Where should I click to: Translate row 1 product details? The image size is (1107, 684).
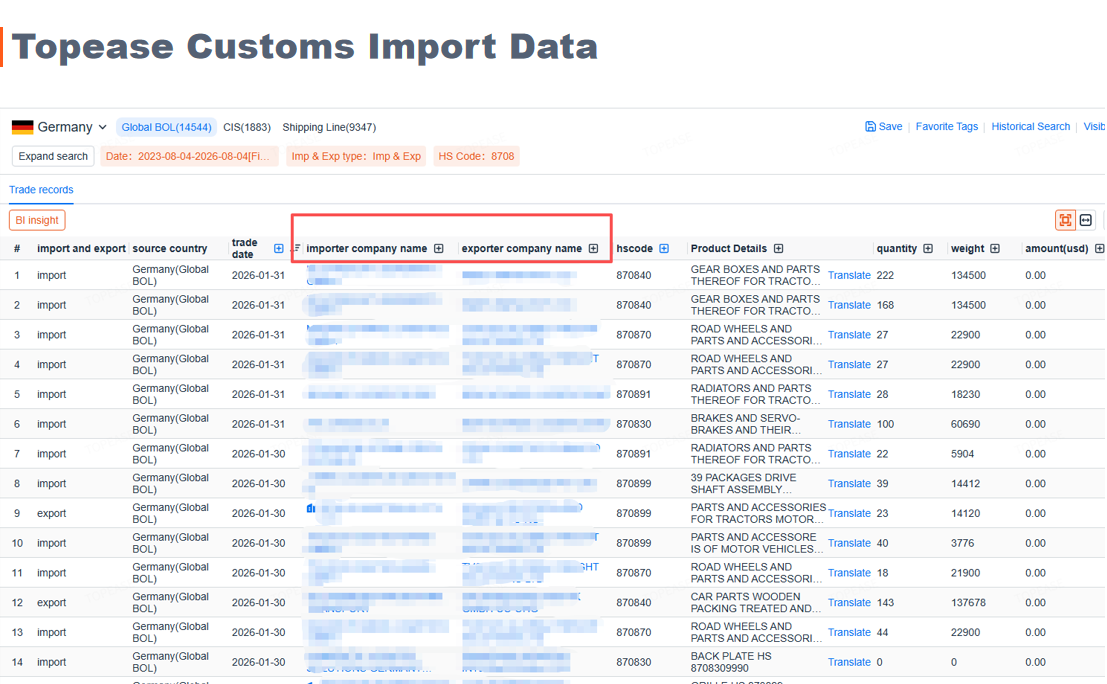[849, 275]
